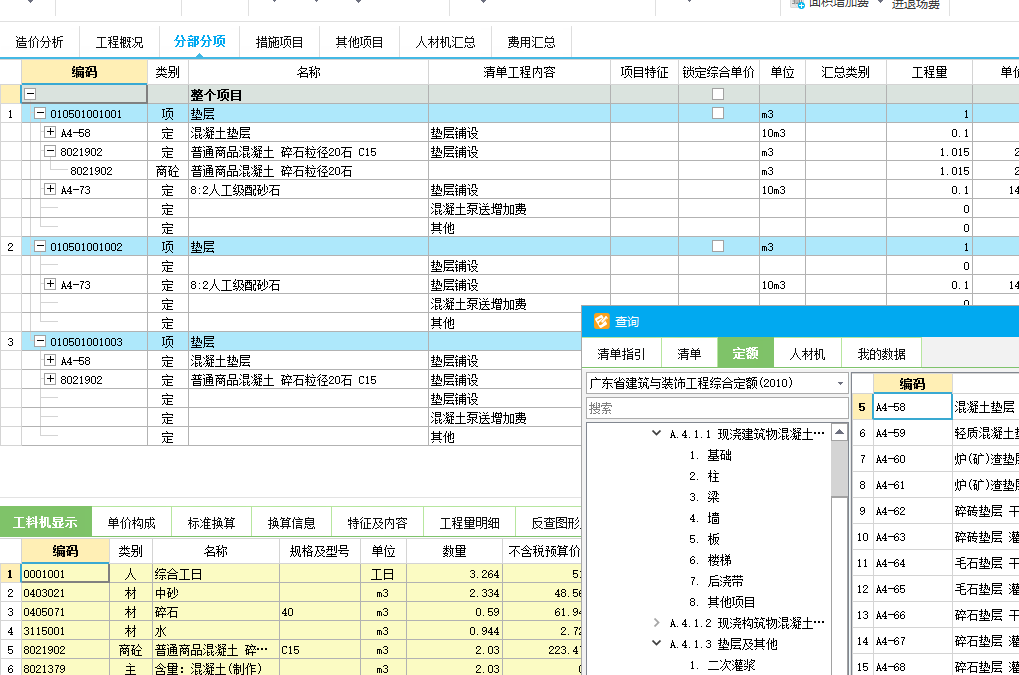Expand A4-58 under item 010501001003

tap(50, 360)
